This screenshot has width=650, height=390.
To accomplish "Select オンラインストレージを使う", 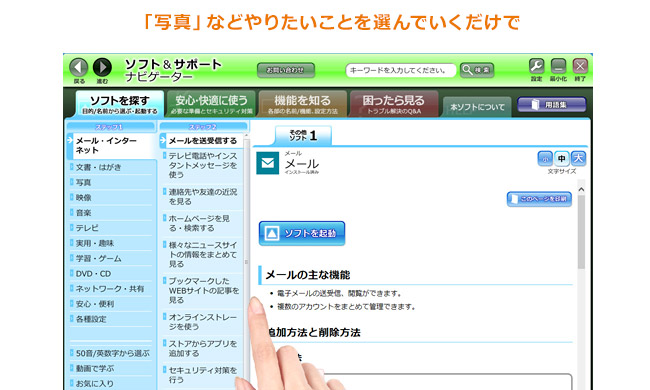I will click(201, 322).
